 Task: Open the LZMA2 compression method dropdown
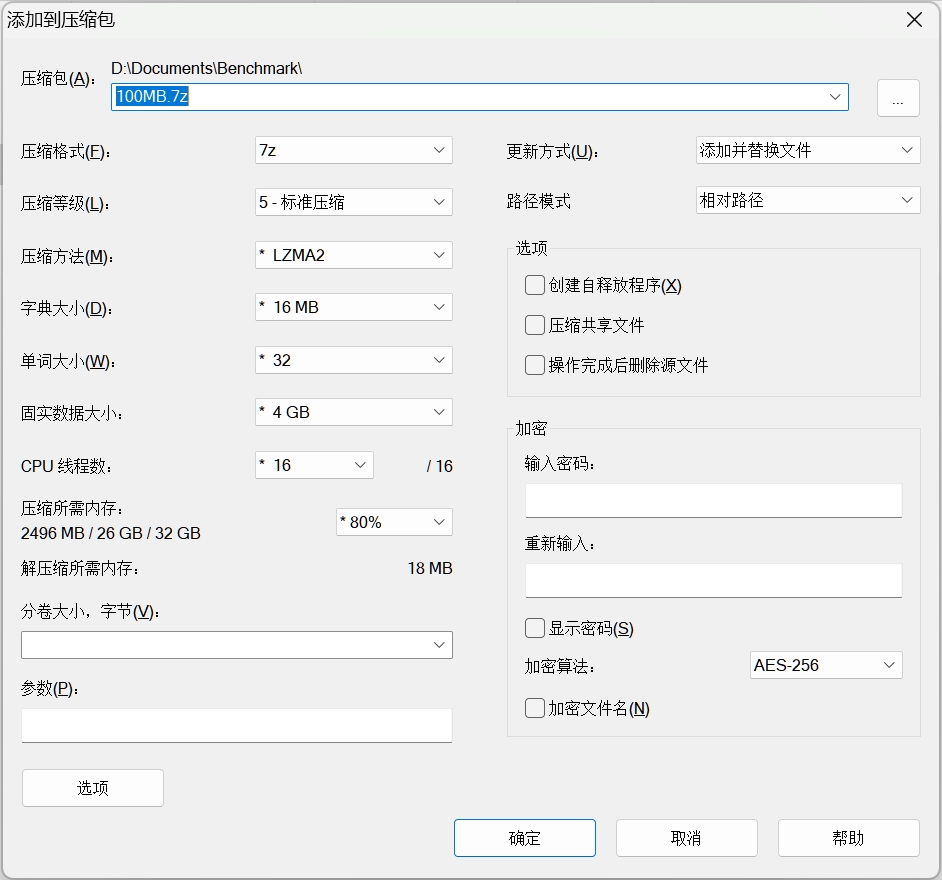coord(353,255)
